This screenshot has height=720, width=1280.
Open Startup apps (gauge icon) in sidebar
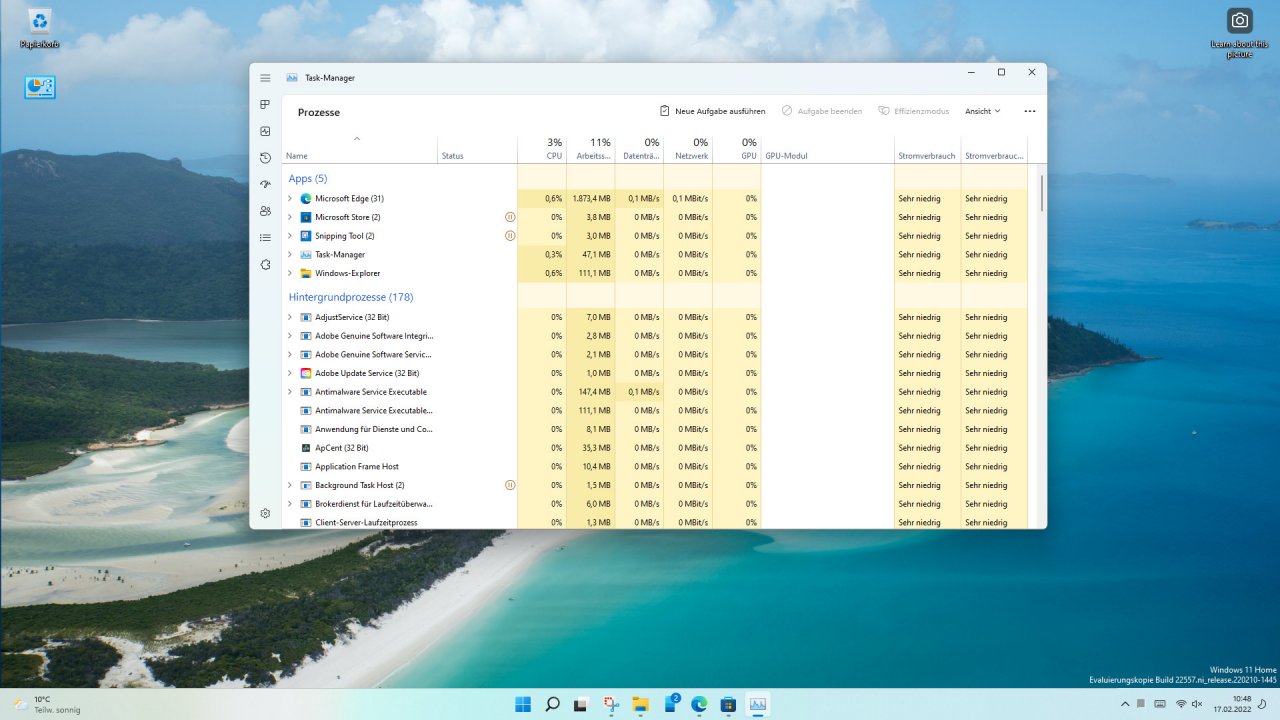coord(265,184)
